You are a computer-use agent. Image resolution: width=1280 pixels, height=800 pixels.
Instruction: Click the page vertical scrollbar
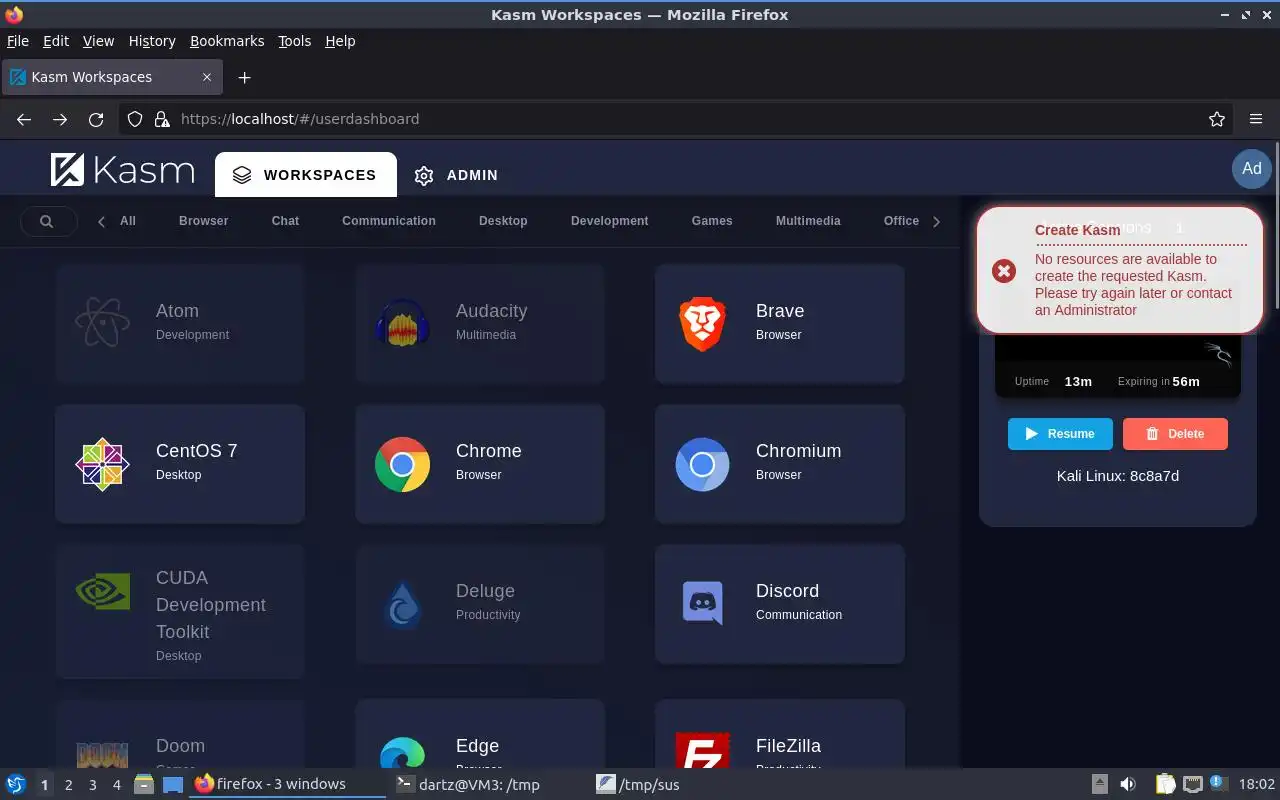[1275, 224]
